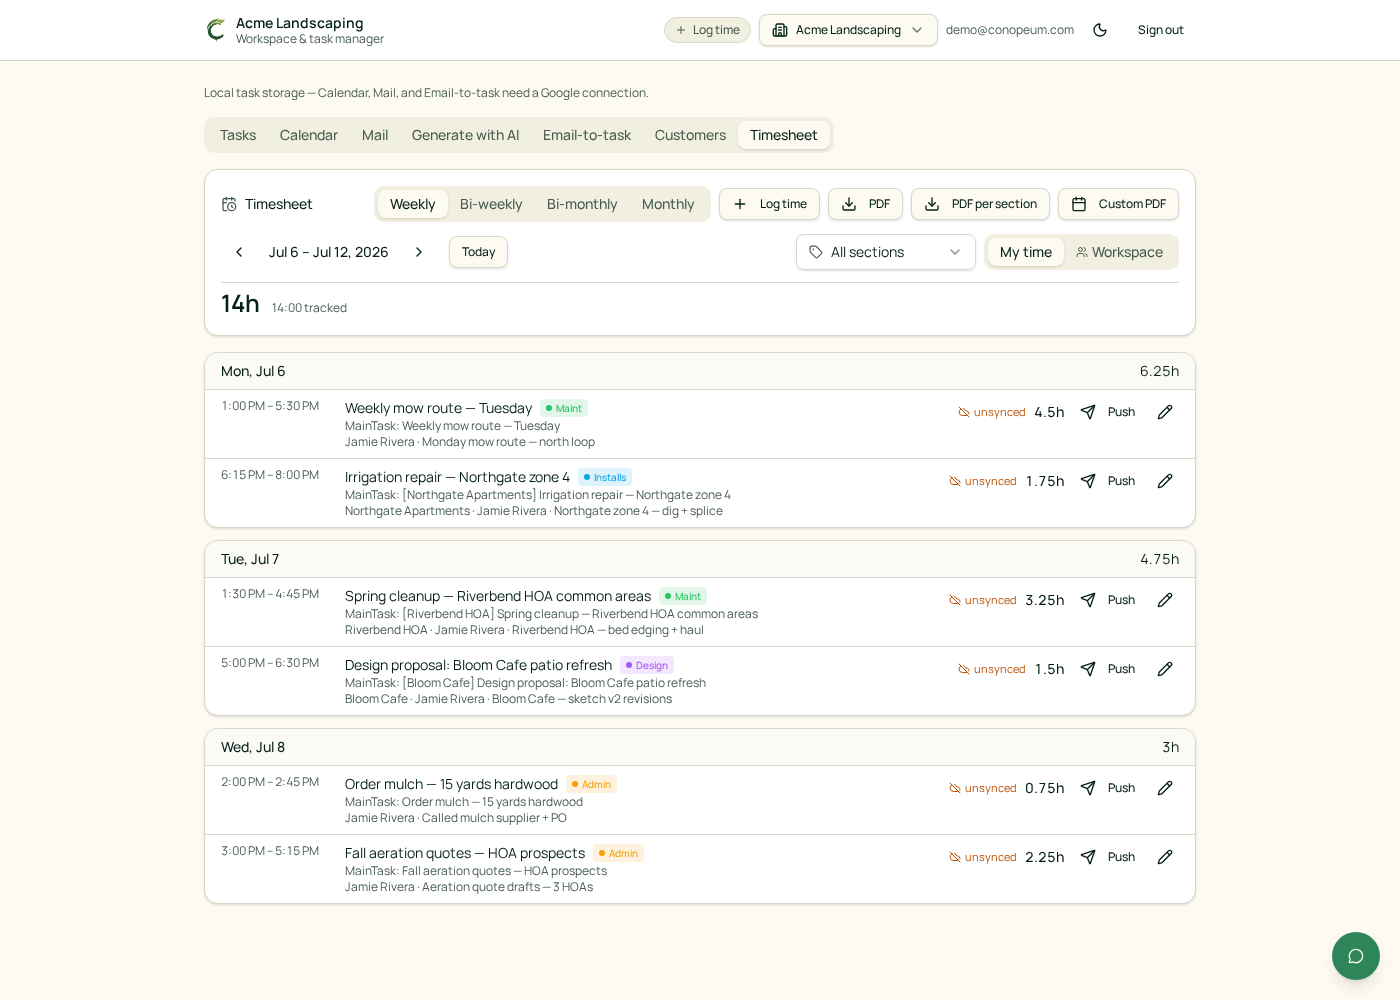The height and width of the screenshot is (1000, 1400).
Task: Click the Maint tag on Weekly mow route
Action: 564,408
